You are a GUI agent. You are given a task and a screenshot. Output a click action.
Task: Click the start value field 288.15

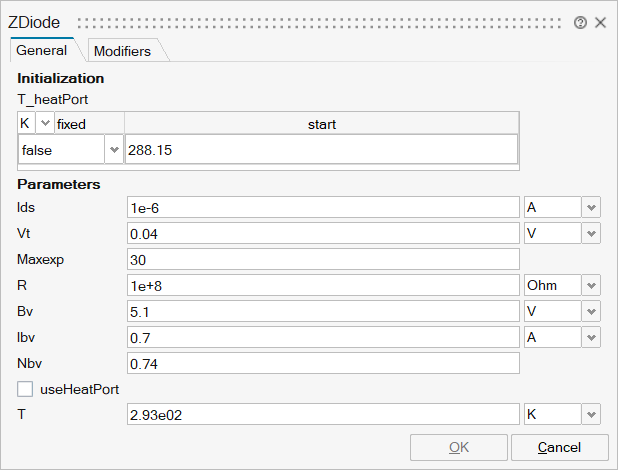coord(320,150)
